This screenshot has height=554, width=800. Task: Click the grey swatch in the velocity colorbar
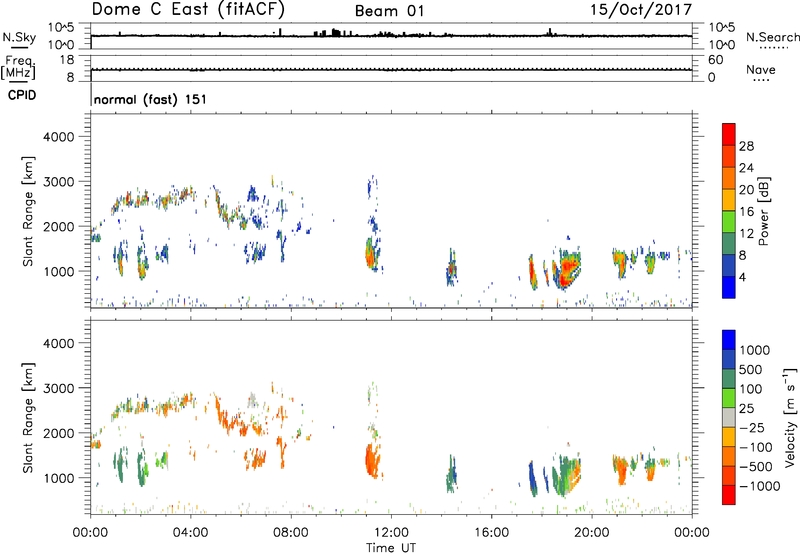pyautogui.click(x=729, y=418)
